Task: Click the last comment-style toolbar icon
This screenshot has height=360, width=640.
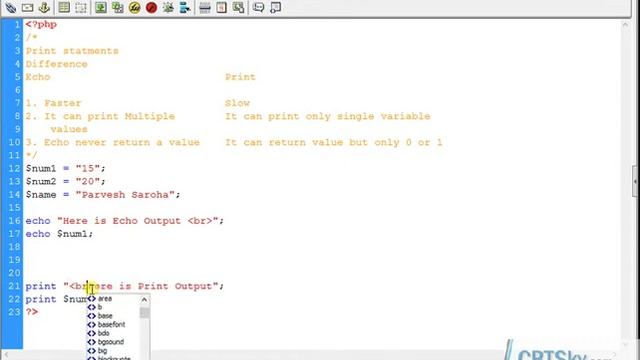Action: click(276, 7)
